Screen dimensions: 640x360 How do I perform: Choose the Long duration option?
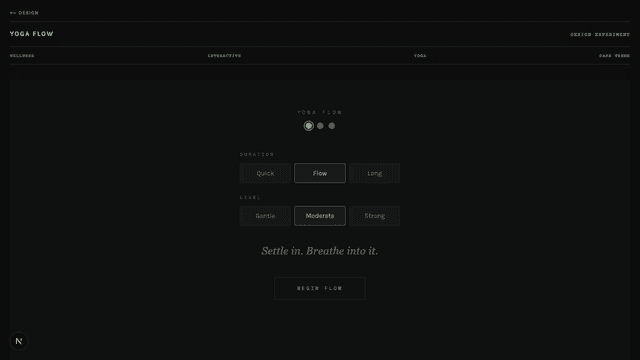point(375,173)
